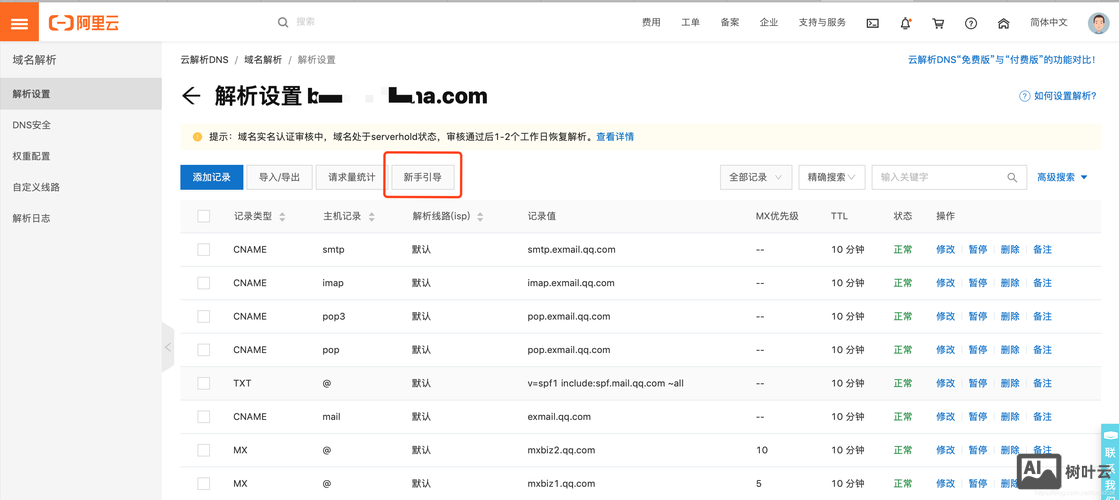
Task: Go to Alibaba Cloud logo home
Action: (83, 23)
